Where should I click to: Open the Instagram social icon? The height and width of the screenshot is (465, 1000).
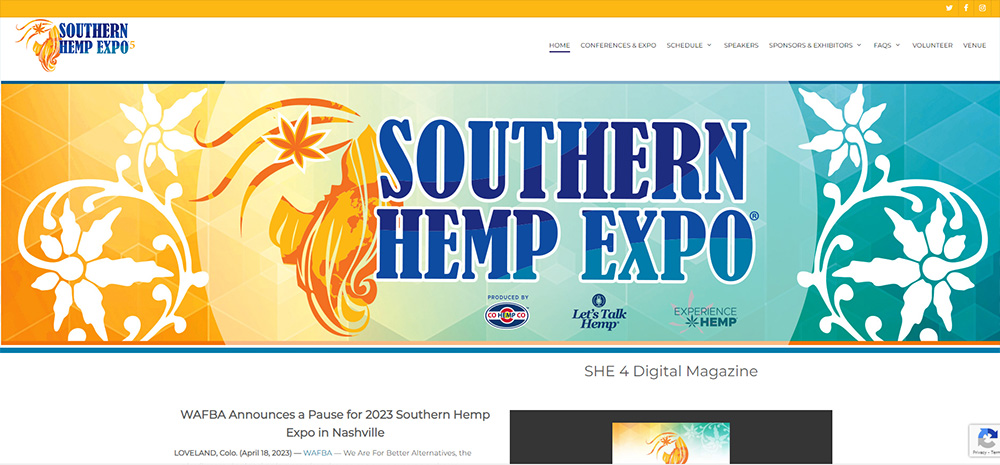(982, 8)
